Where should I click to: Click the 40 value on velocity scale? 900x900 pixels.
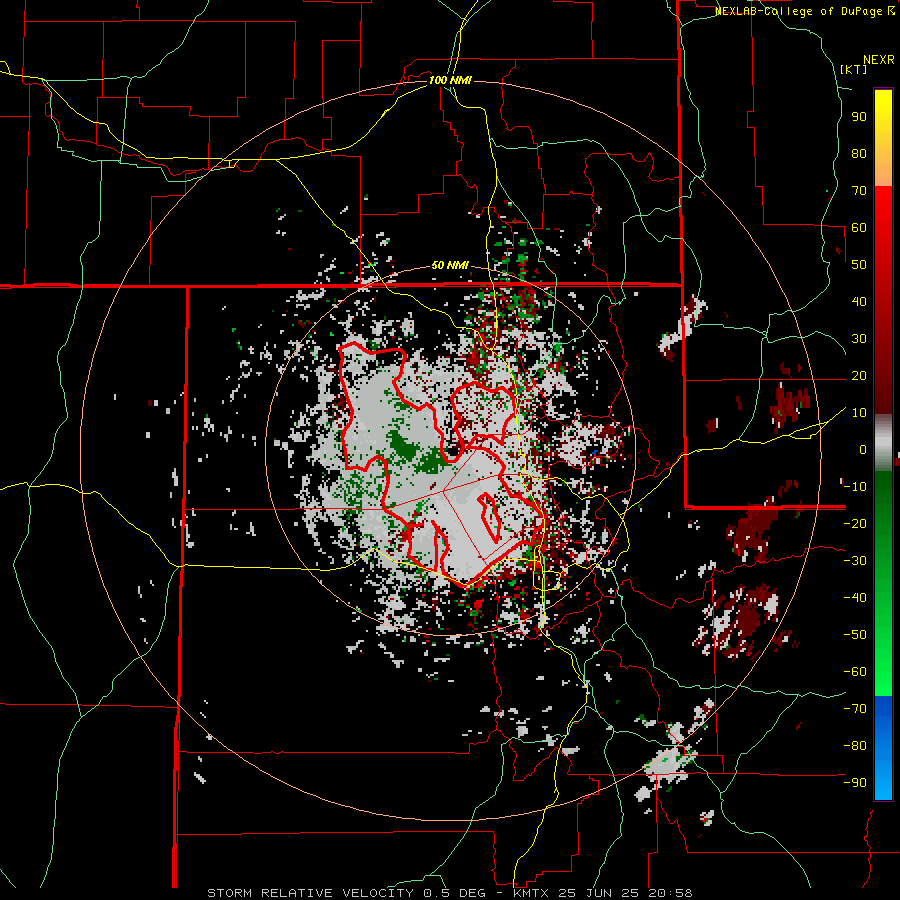click(x=859, y=302)
